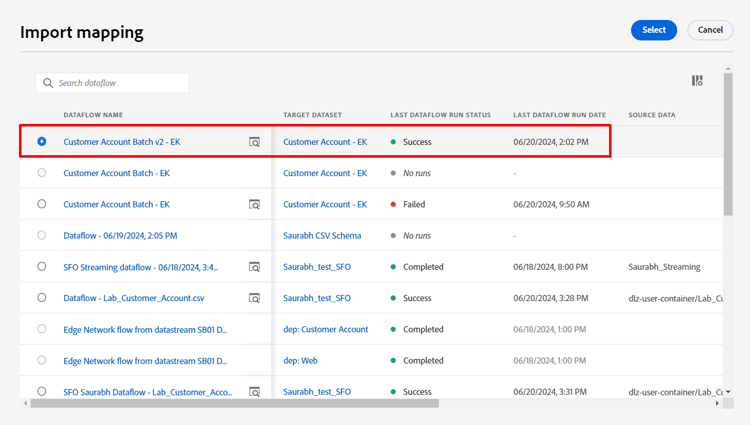
Task: Click the Cancel button
Action: 710,30
